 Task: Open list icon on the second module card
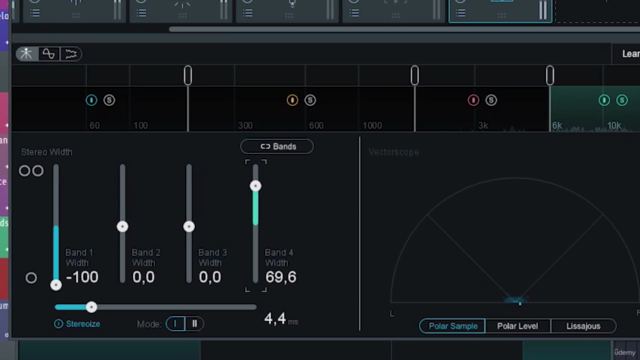tap(141, 13)
